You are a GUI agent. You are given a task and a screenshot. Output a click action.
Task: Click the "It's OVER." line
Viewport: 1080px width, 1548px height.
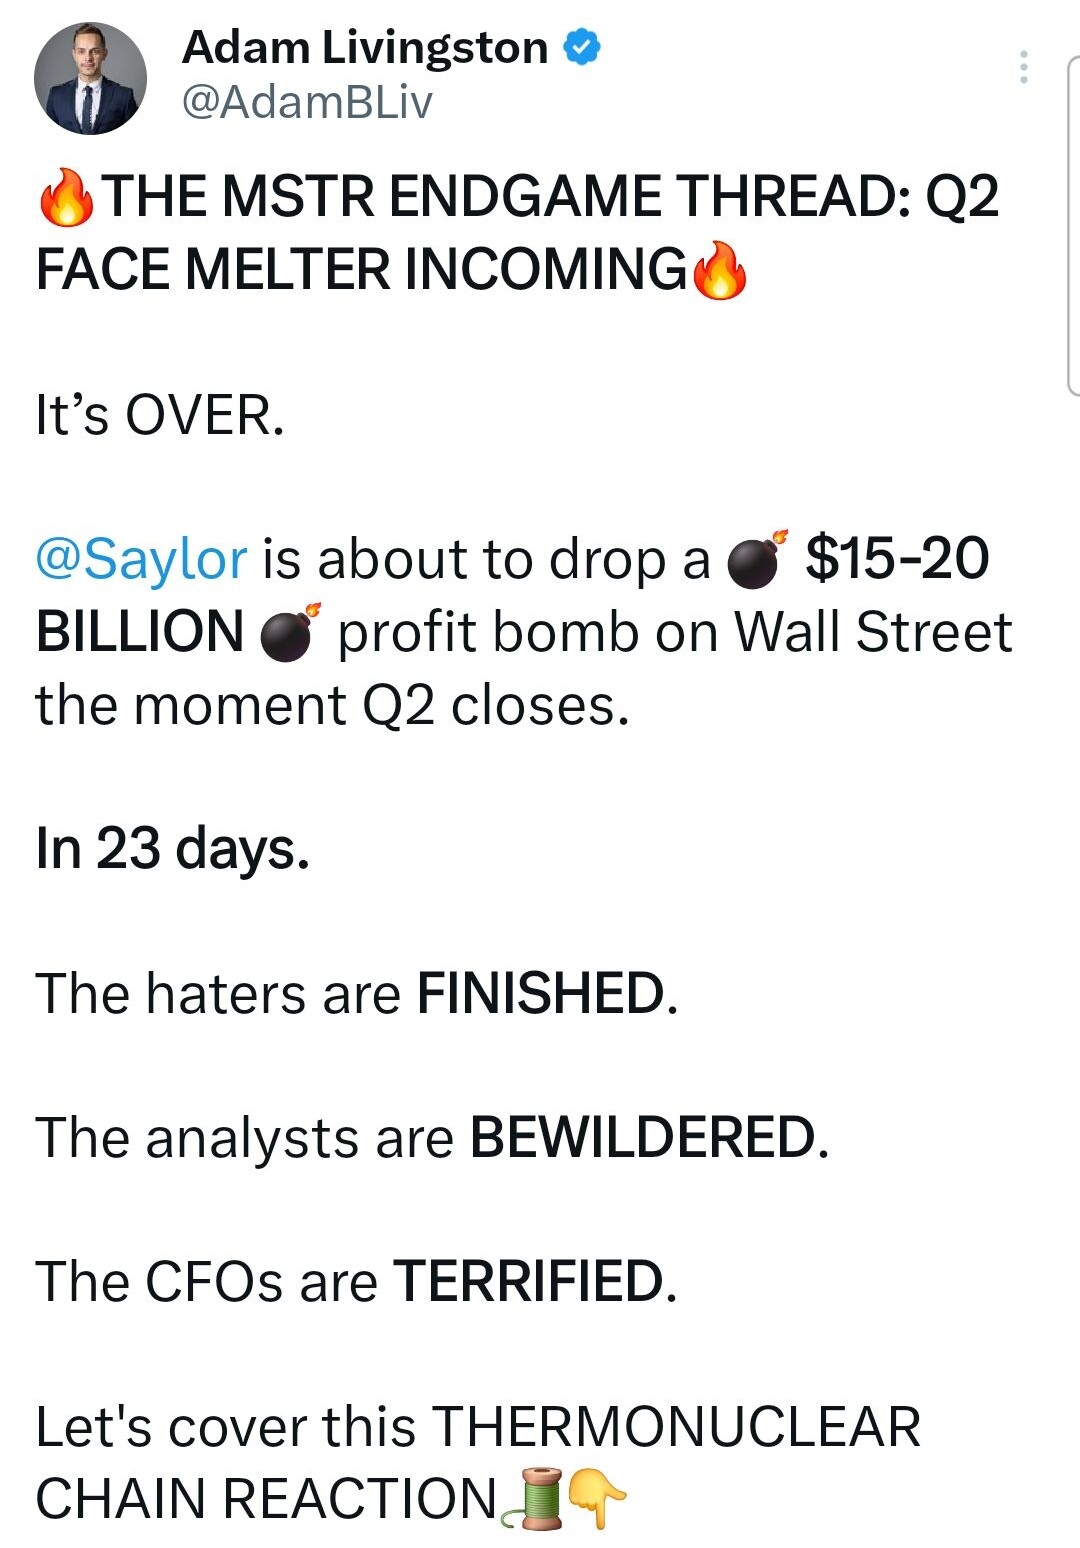tap(160, 415)
